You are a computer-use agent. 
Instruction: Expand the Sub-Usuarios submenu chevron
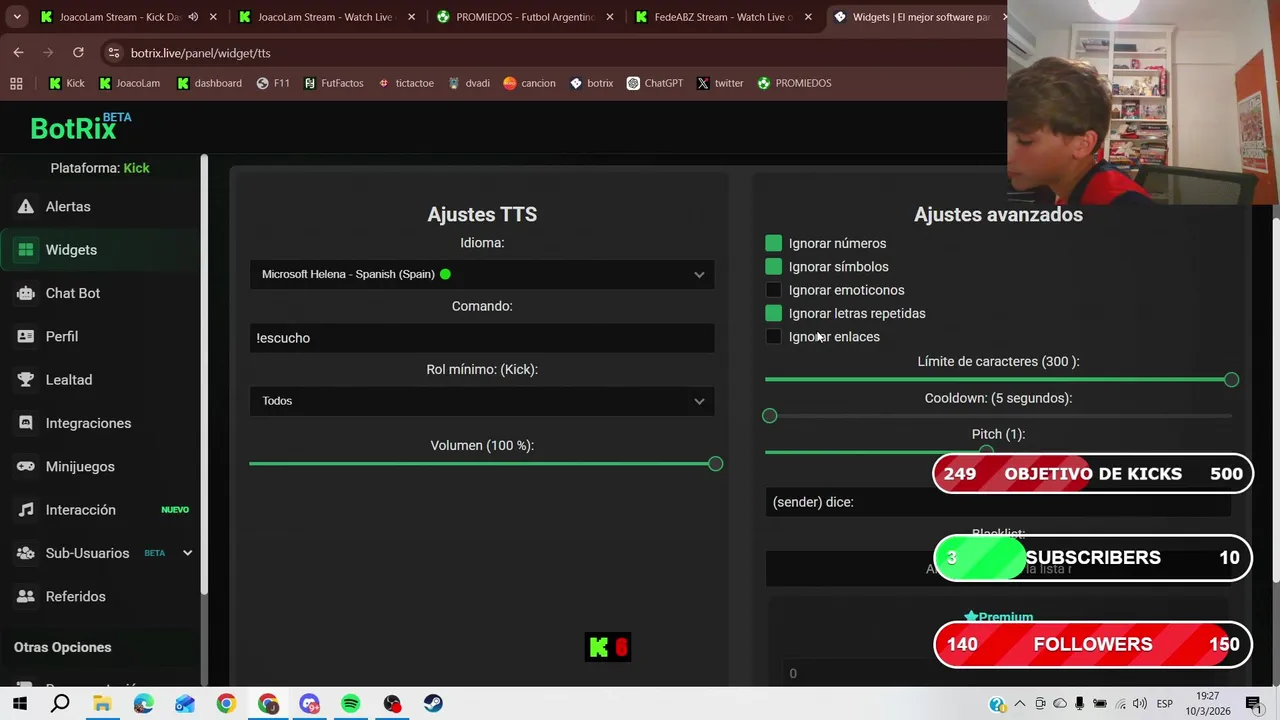[187, 553]
